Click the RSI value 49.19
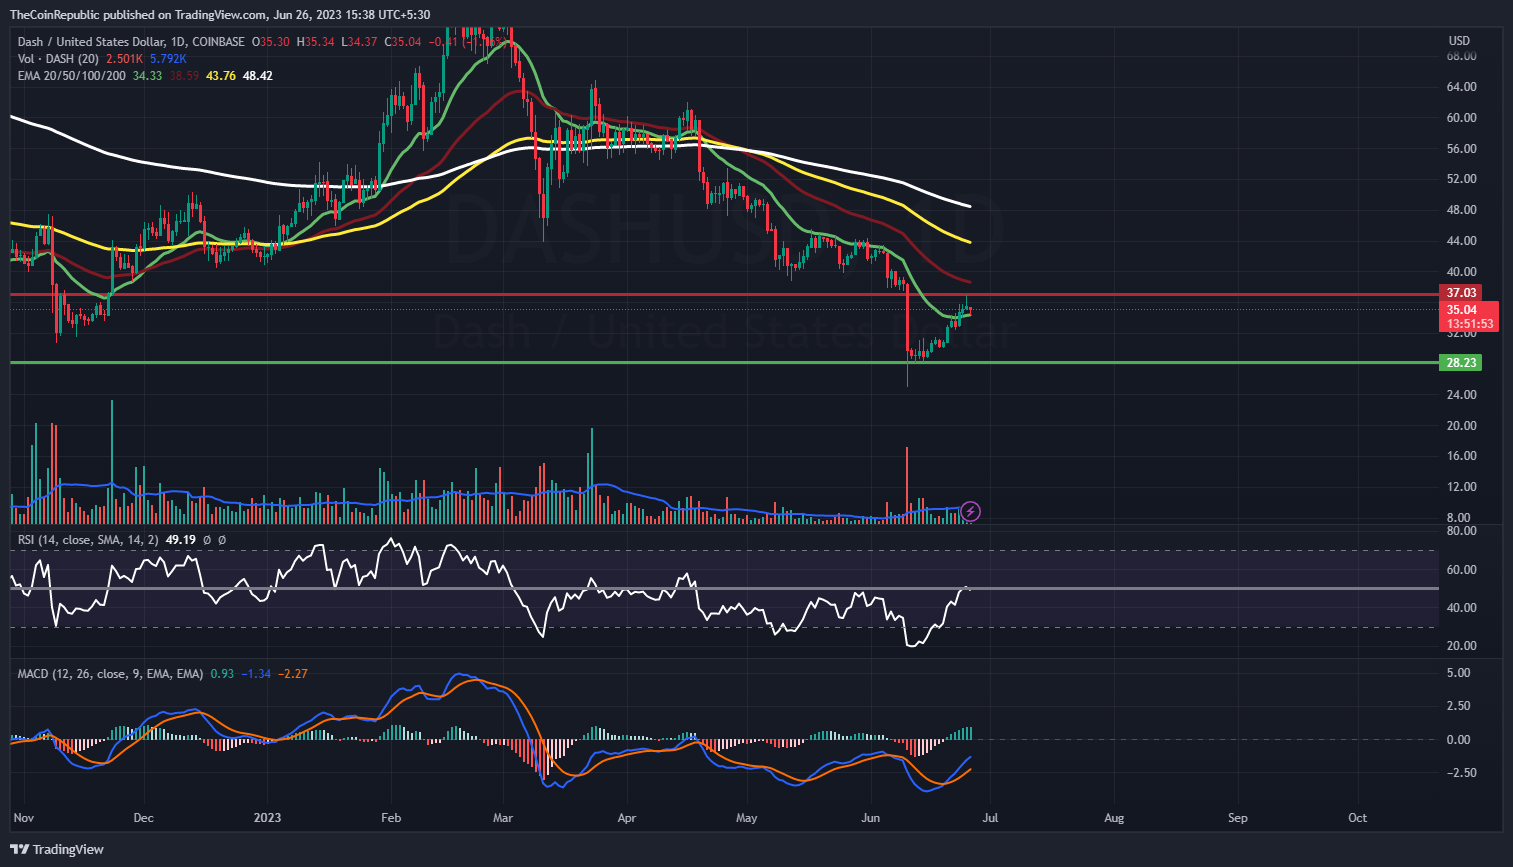The image size is (1513, 867). [179, 540]
